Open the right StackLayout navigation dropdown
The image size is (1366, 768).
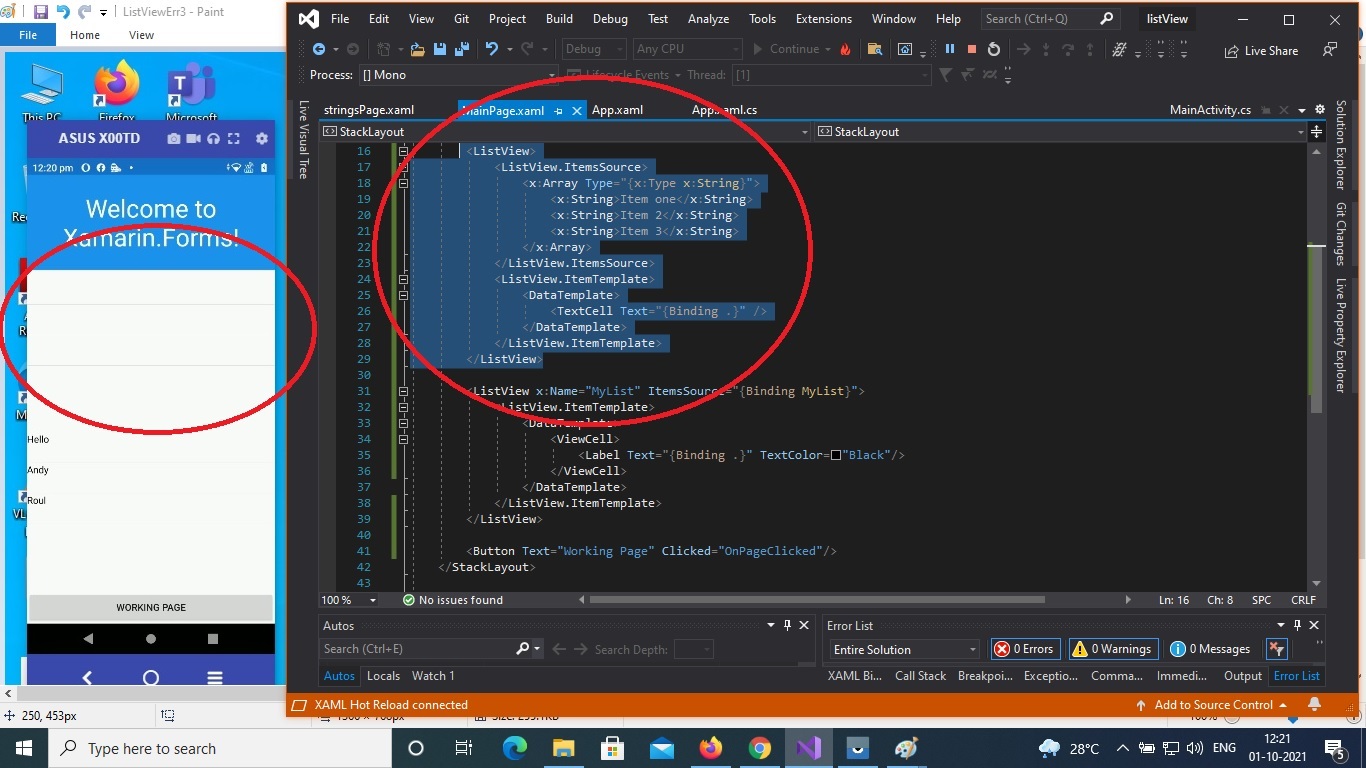[1060, 131]
